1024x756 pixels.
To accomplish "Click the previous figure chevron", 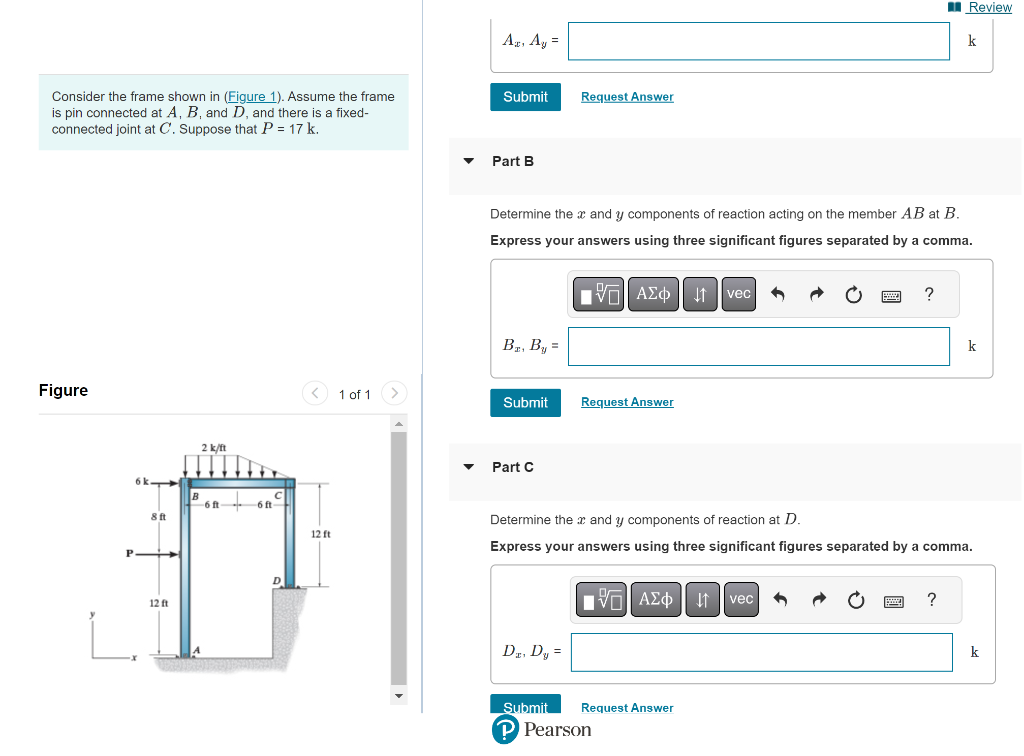I will click(x=314, y=393).
